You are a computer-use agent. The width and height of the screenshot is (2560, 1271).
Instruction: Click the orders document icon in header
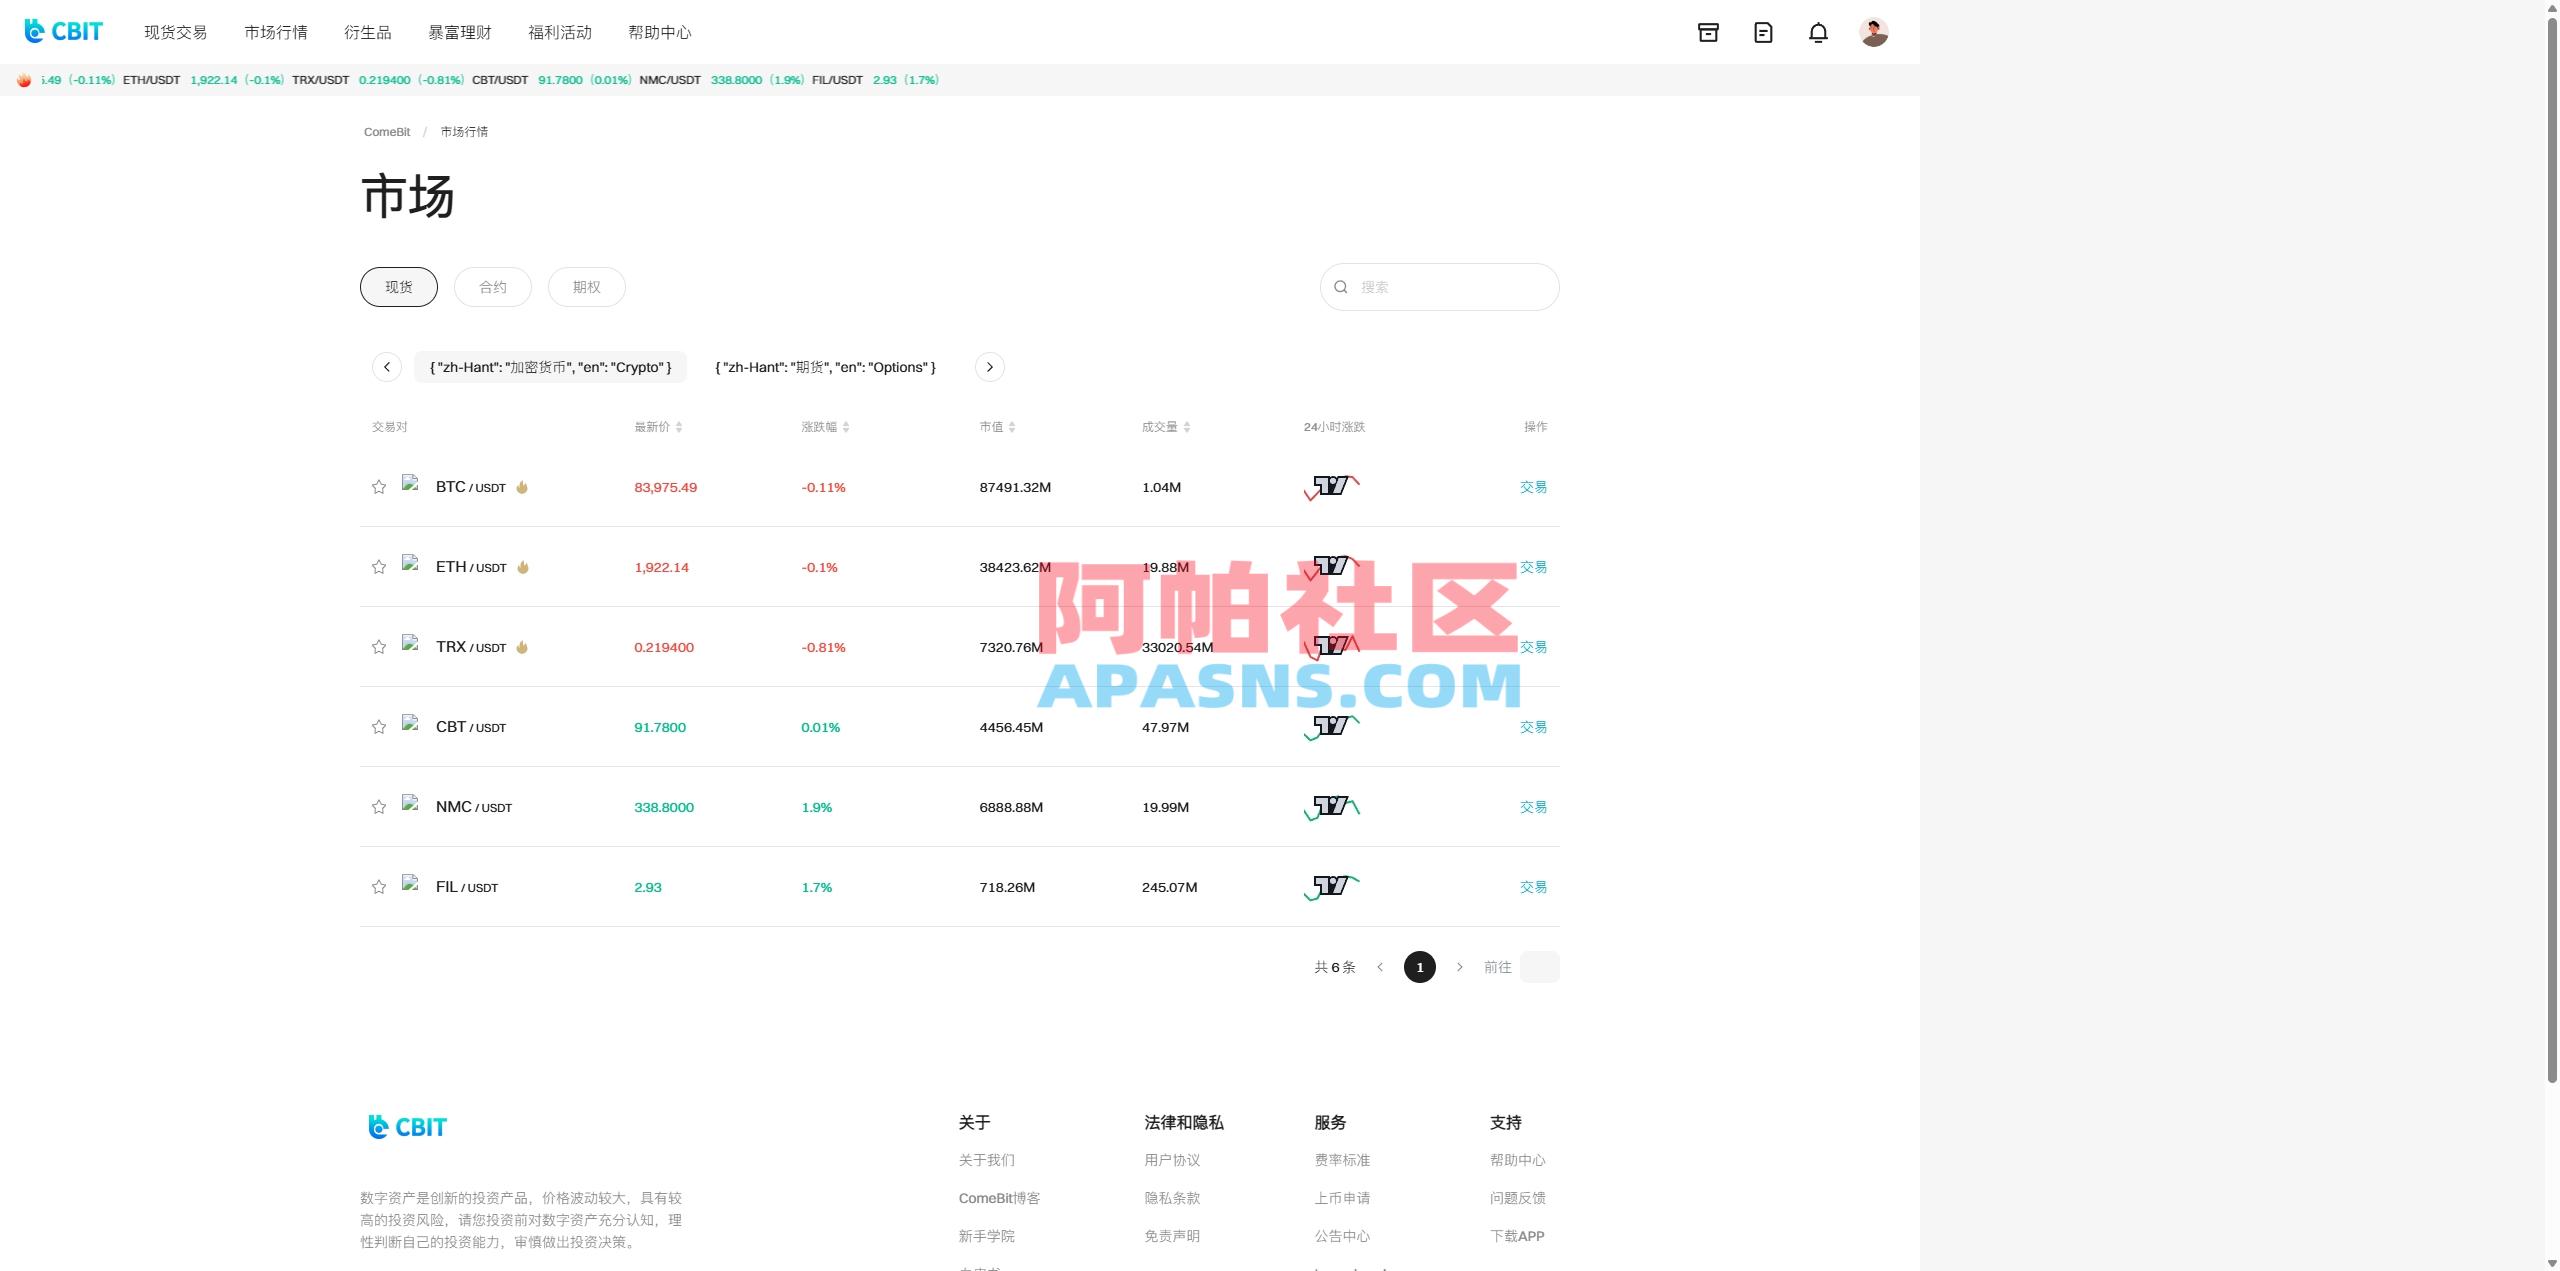(1763, 33)
